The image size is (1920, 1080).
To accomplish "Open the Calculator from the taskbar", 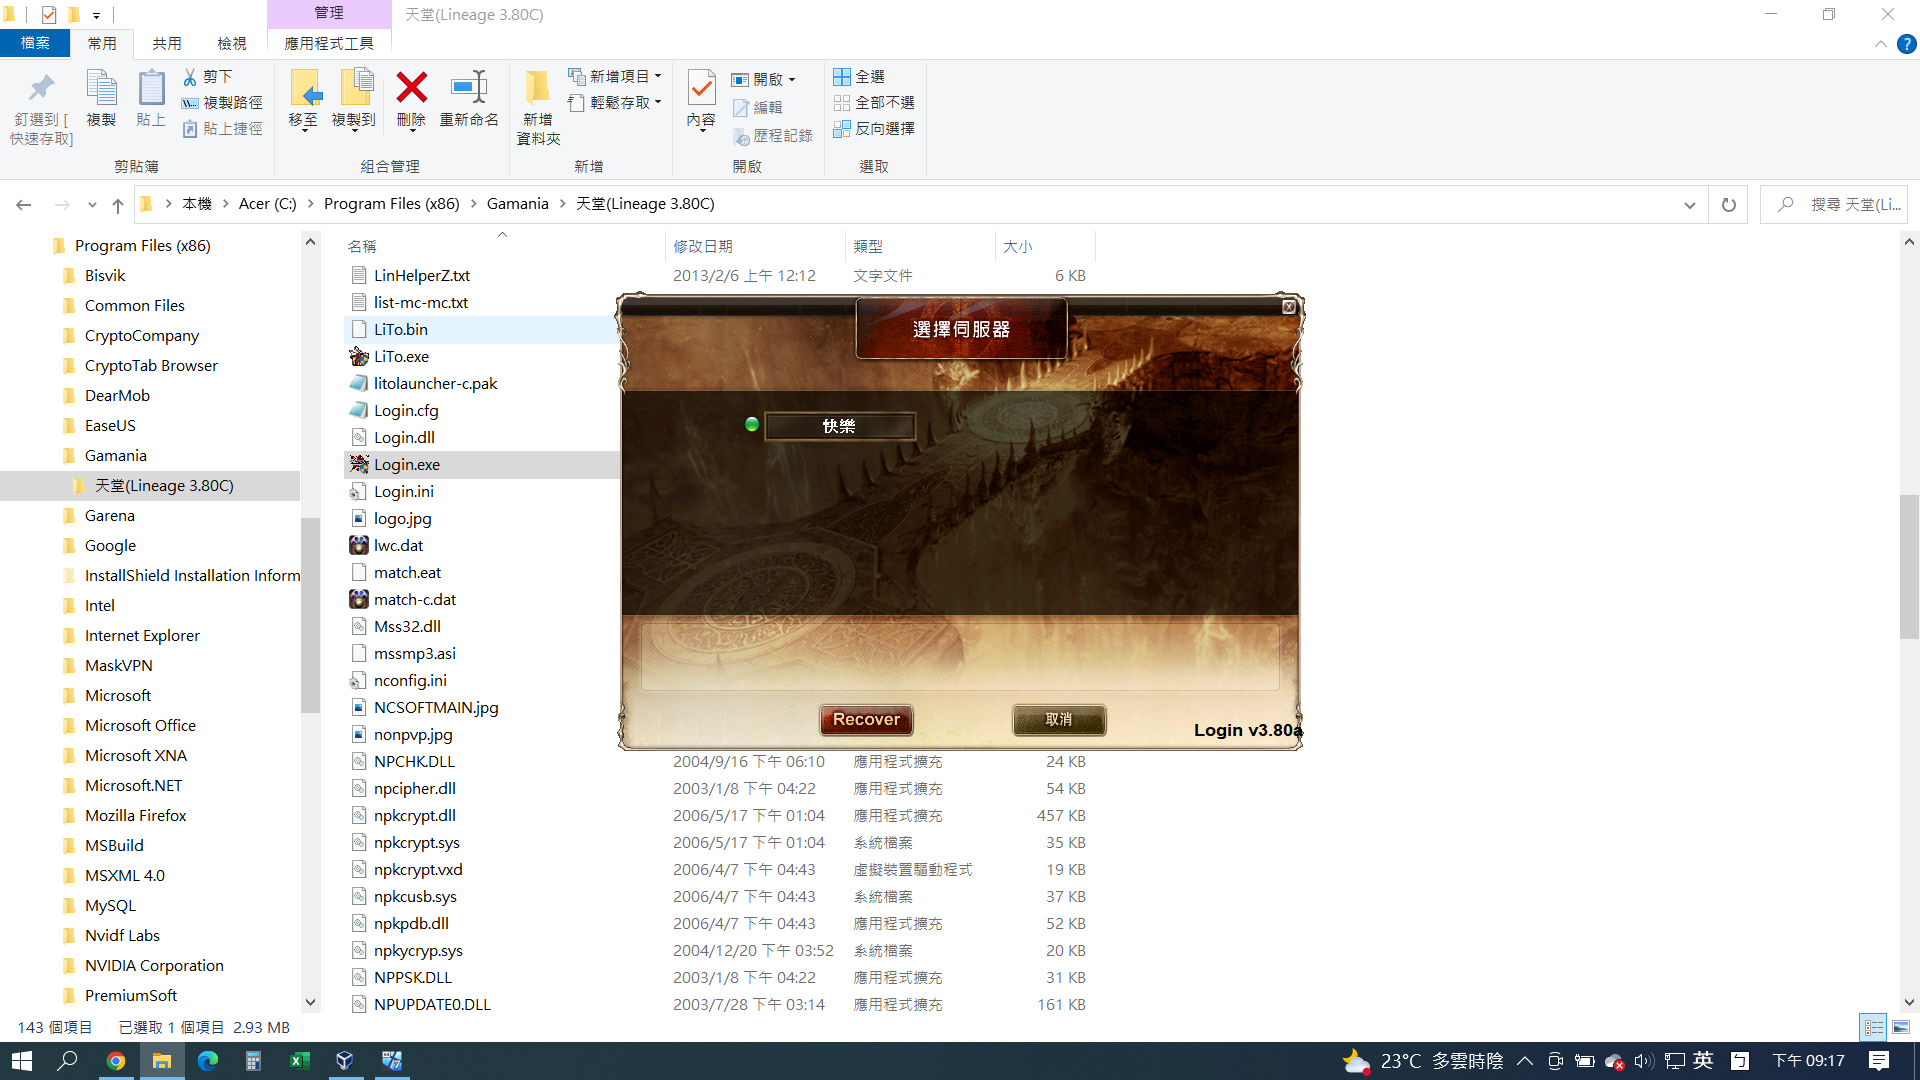I will [x=253, y=1061].
